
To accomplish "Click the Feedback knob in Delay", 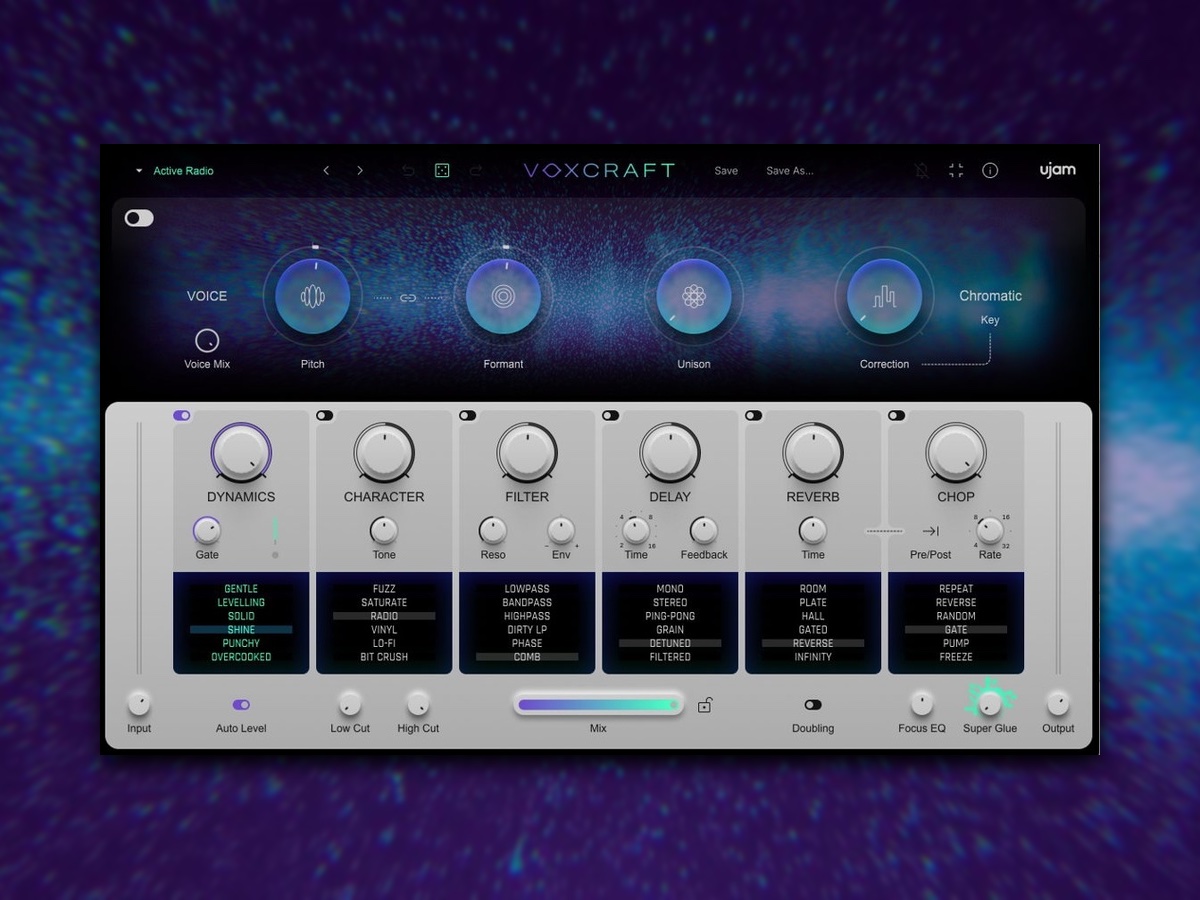I will click(704, 530).
